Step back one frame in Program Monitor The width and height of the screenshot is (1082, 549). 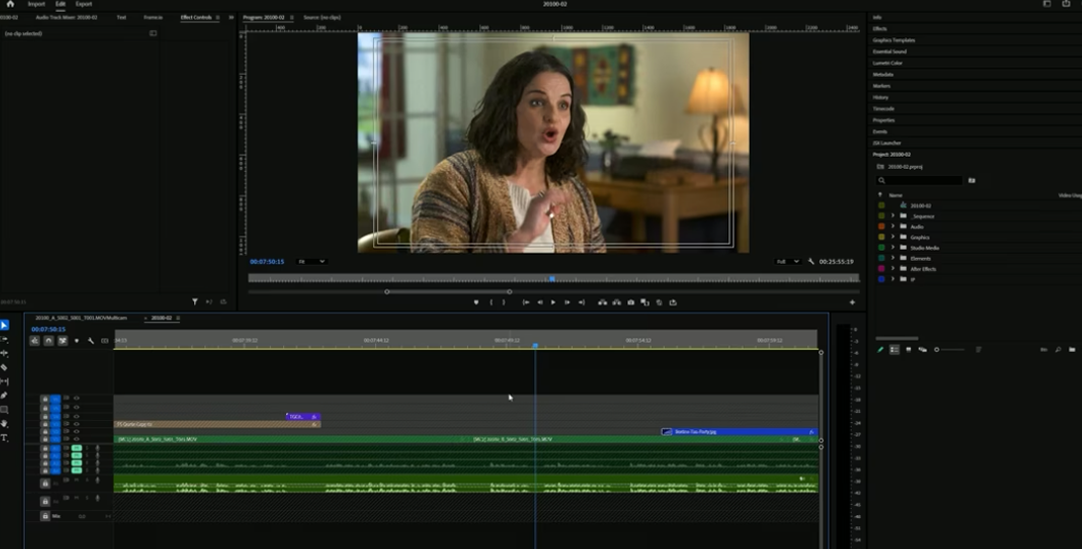[540, 302]
